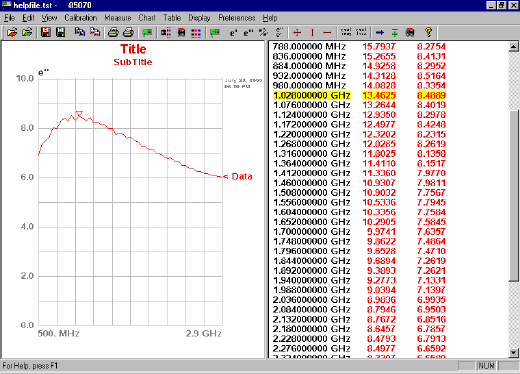Click the open-folder icon with red arrow
520x374 pixels.
[12, 32]
